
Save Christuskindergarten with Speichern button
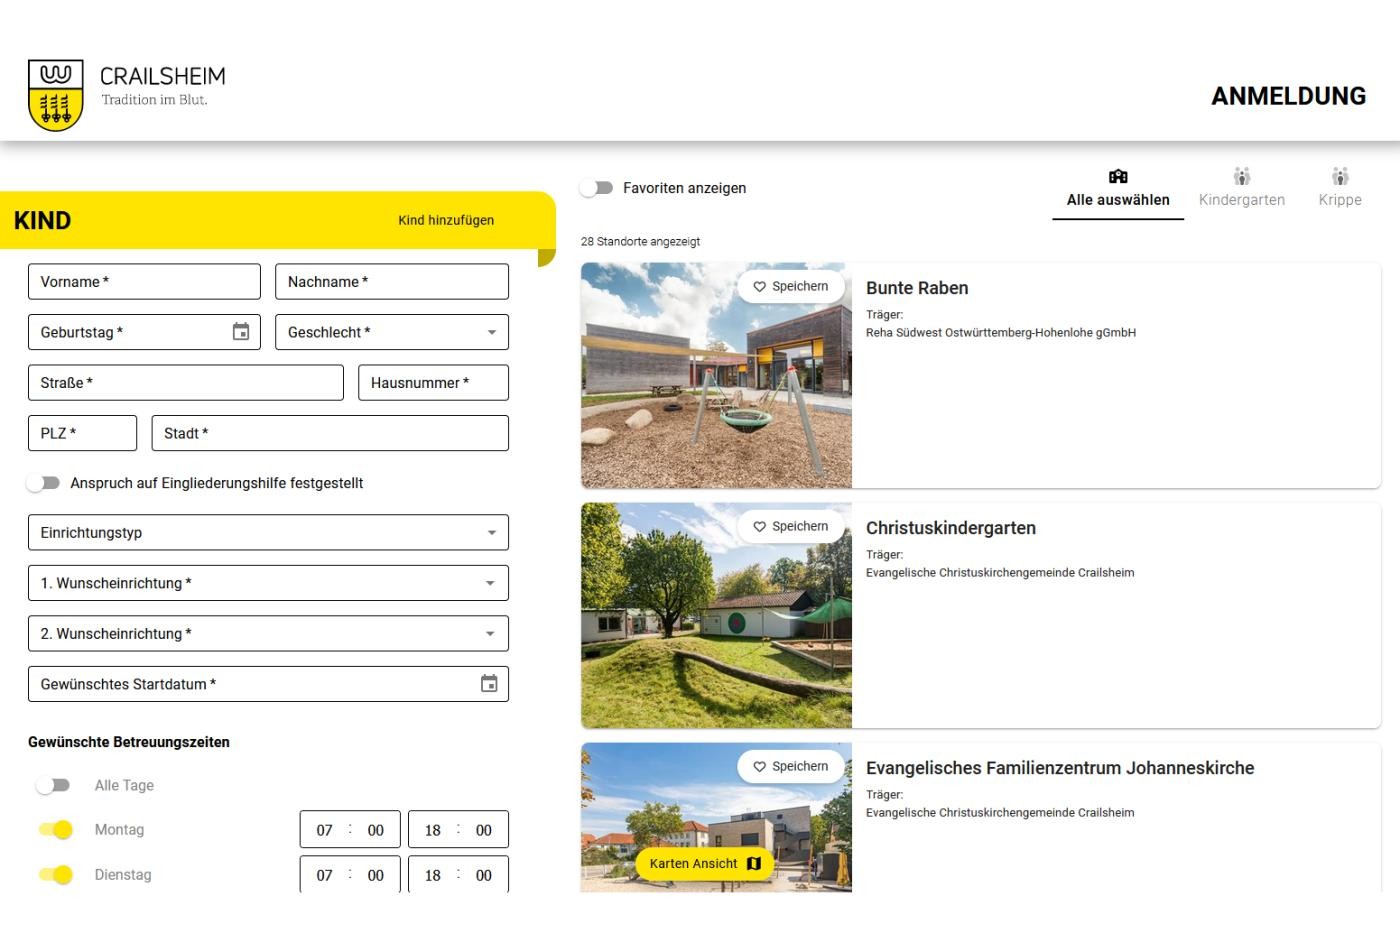791,527
